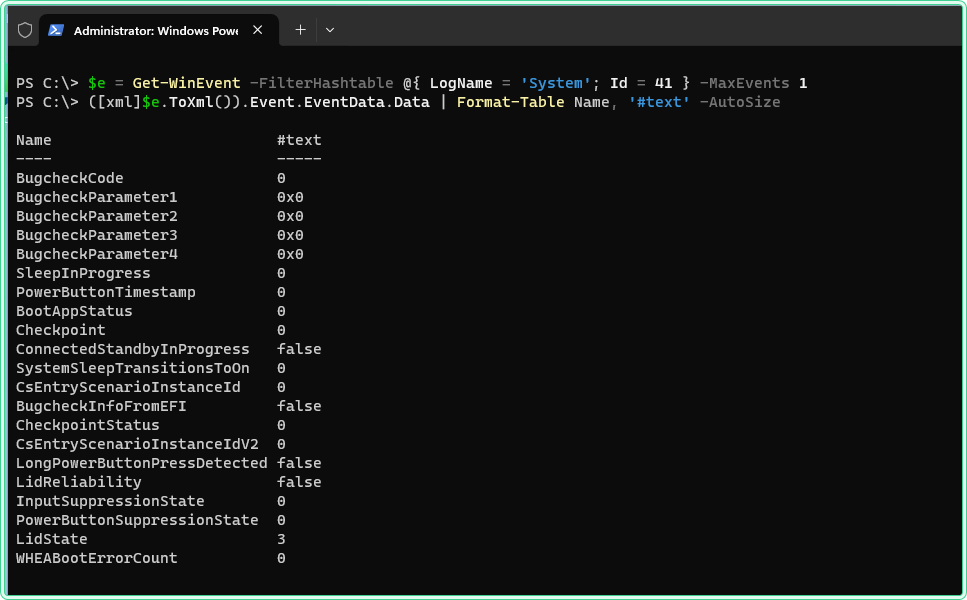Click the false value for BugcheckInfoFromEFI
The width and height of the screenshot is (967, 600).
tap(299, 406)
